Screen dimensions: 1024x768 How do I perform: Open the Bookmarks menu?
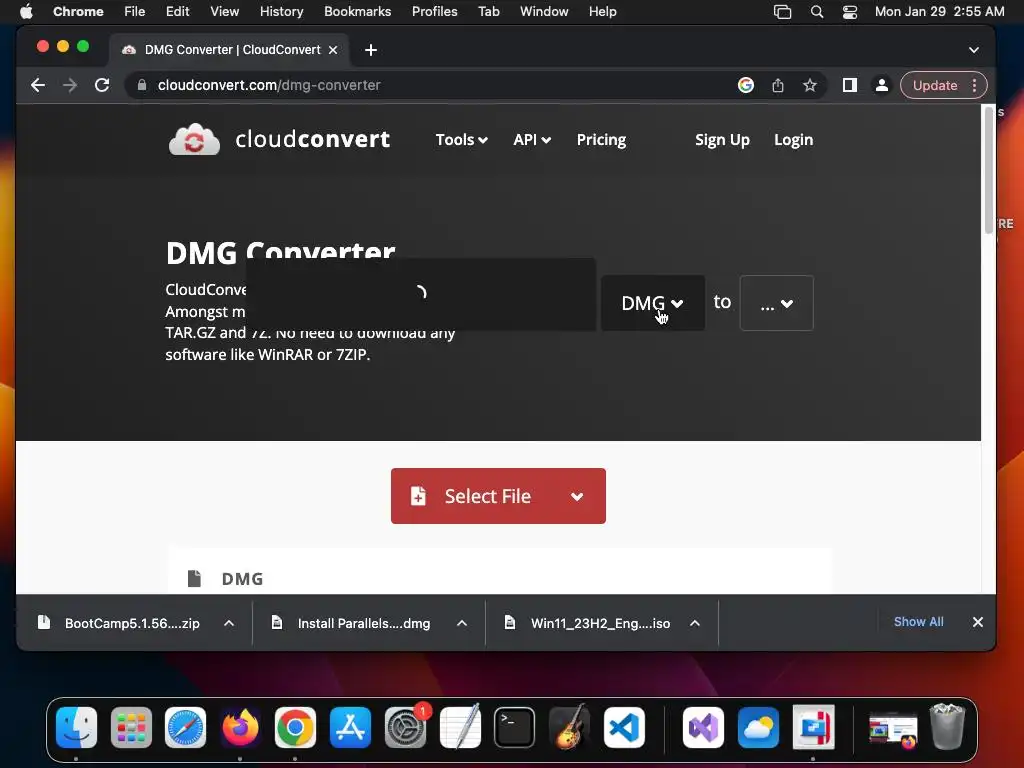pyautogui.click(x=357, y=12)
